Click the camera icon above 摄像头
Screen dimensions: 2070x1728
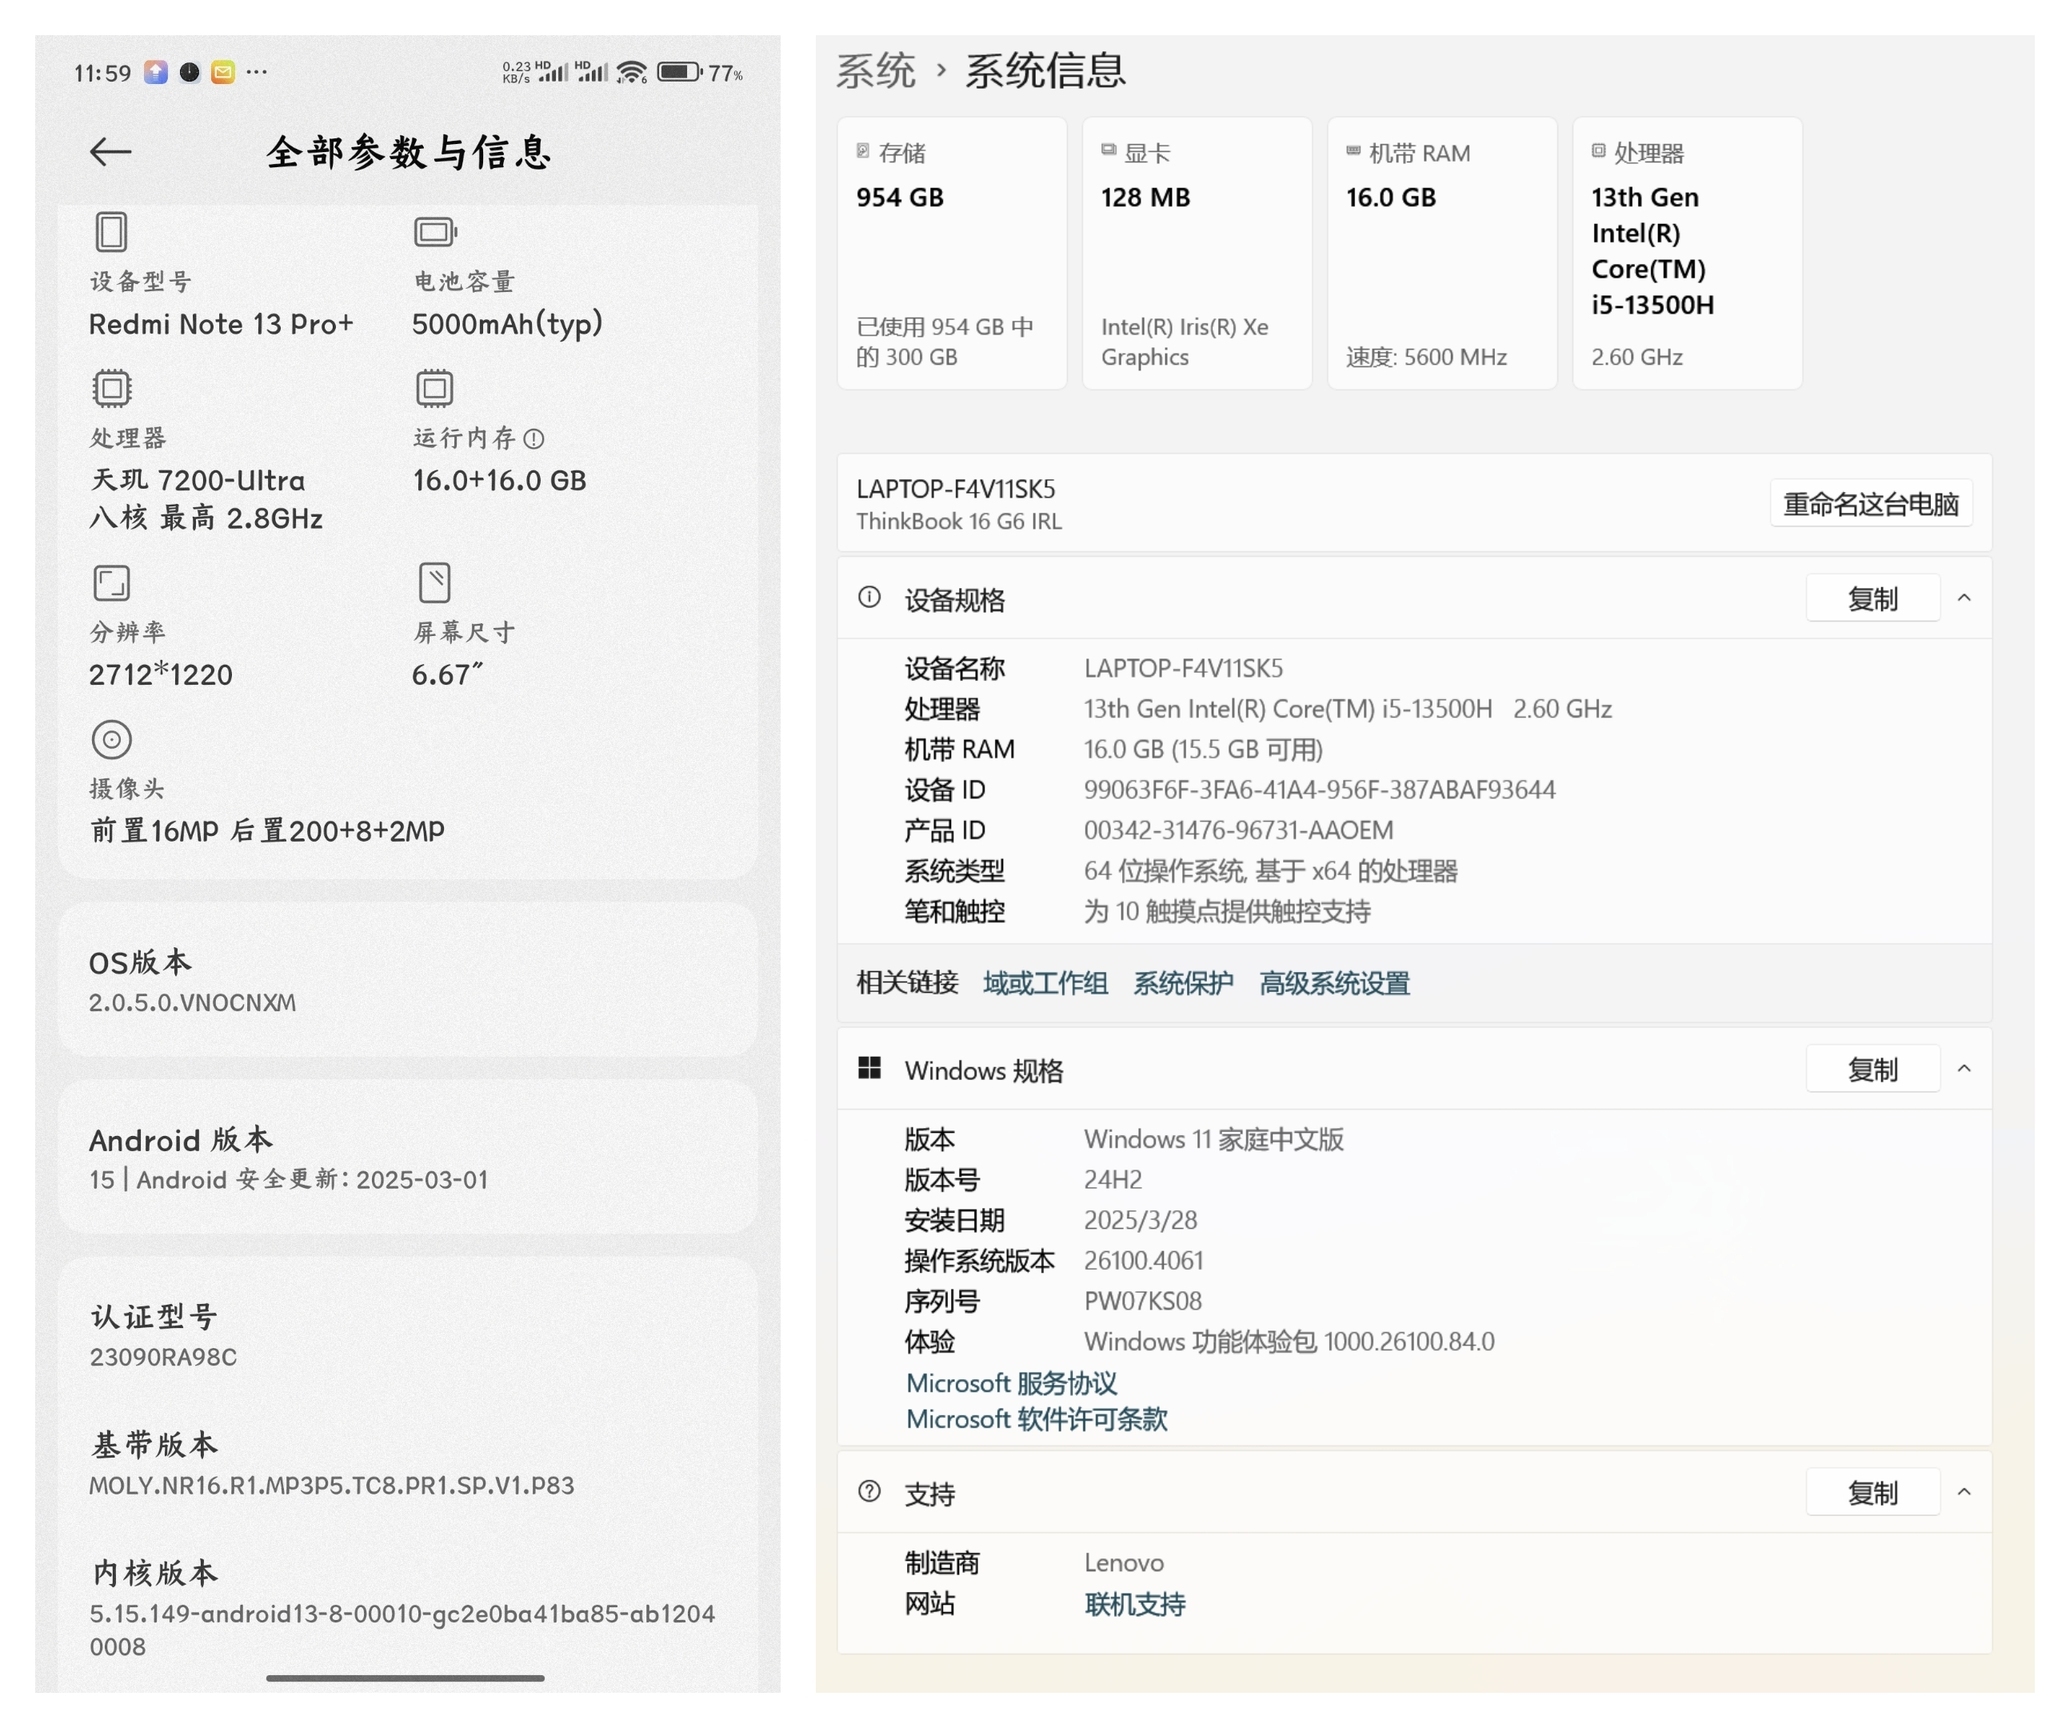(111, 740)
